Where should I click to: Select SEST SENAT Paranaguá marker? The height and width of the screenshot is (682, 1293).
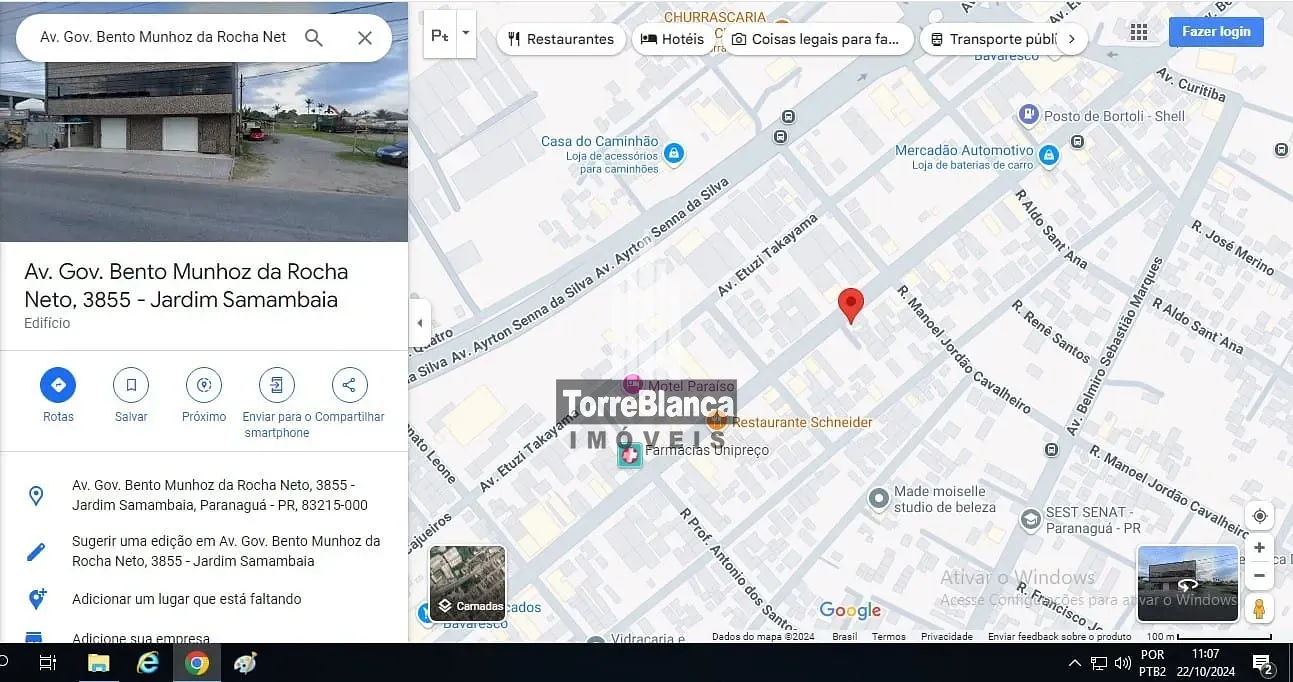click(x=1030, y=520)
